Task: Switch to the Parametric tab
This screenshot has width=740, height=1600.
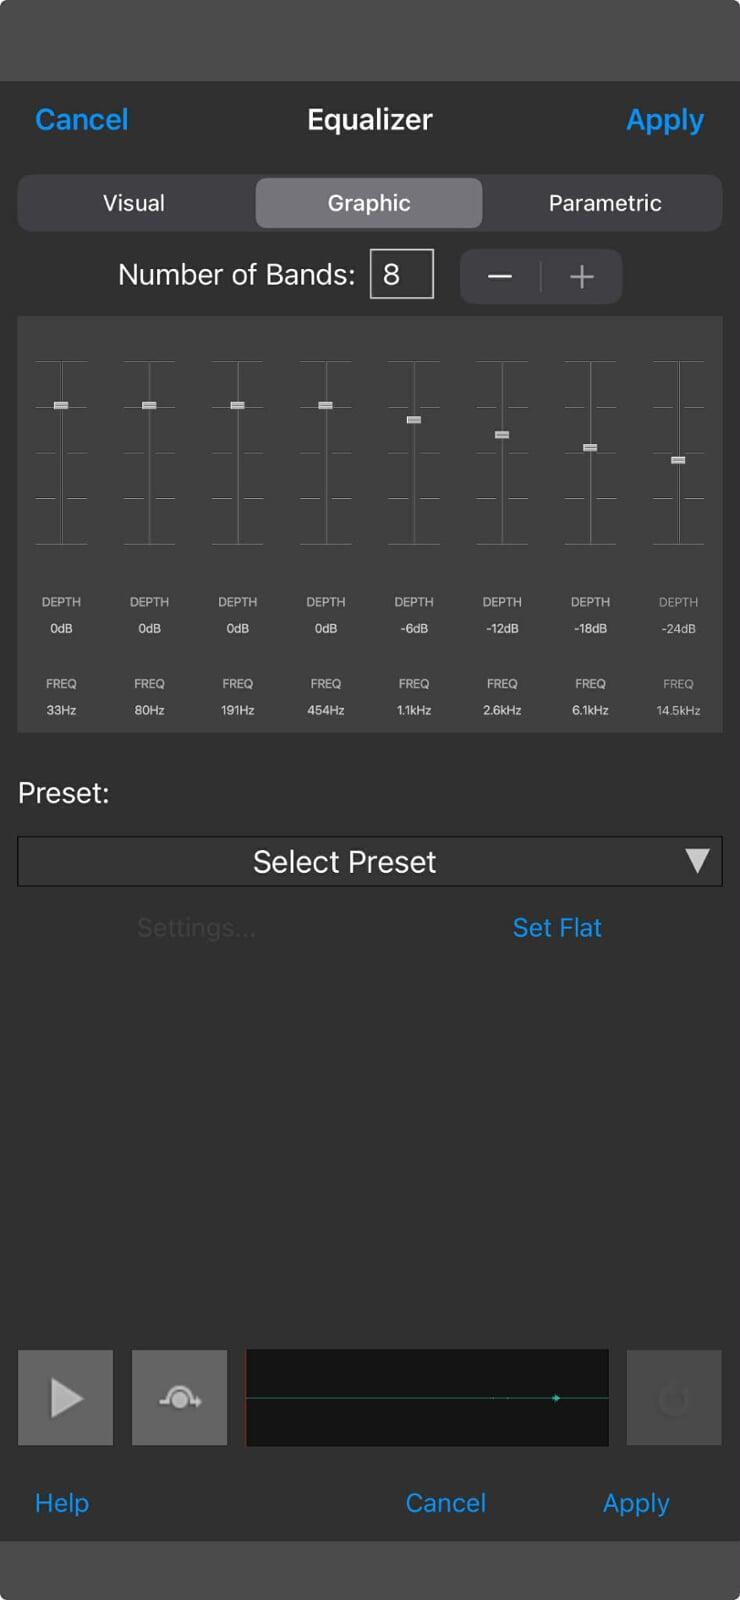Action: tap(605, 203)
